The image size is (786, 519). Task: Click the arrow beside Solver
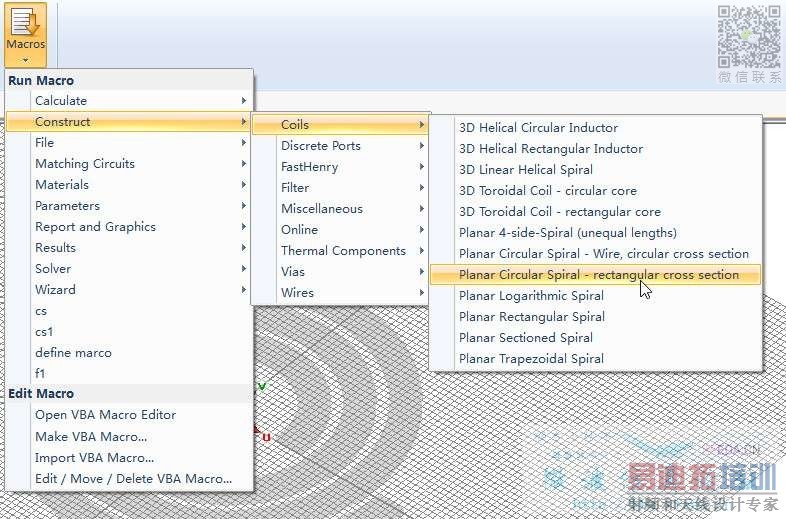click(x=244, y=269)
